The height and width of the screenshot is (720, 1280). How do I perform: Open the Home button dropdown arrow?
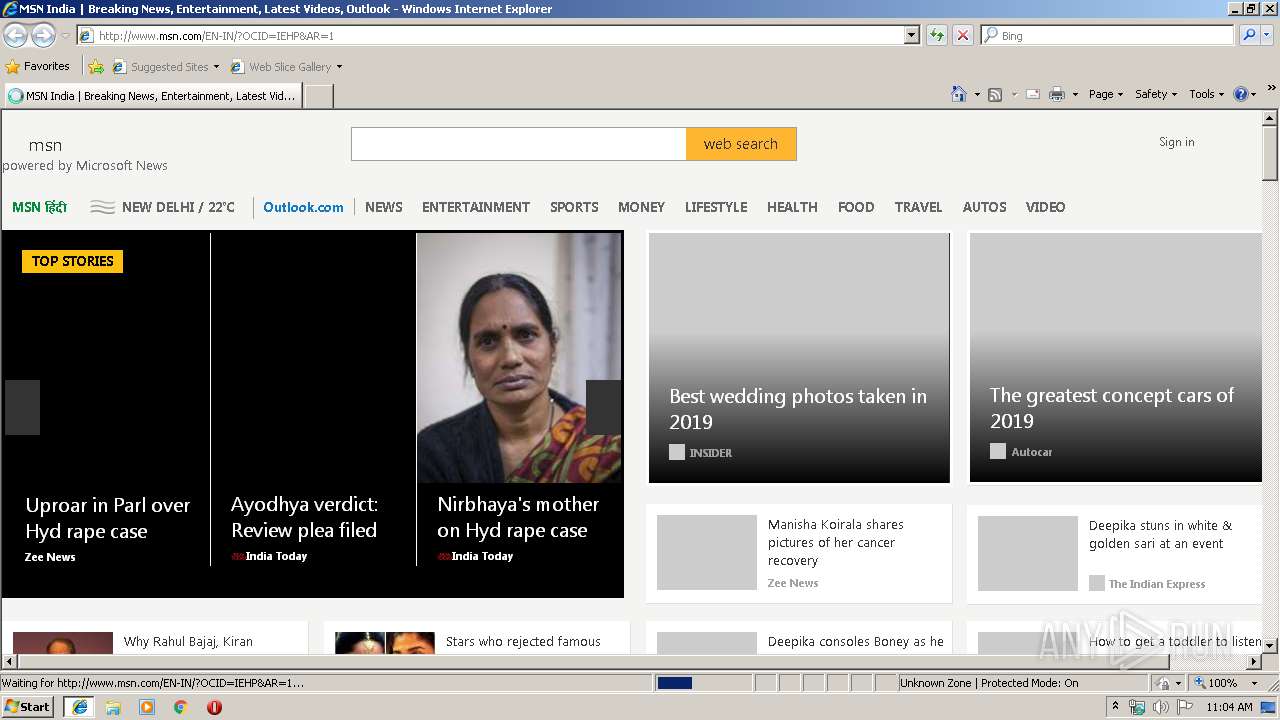tap(976, 94)
